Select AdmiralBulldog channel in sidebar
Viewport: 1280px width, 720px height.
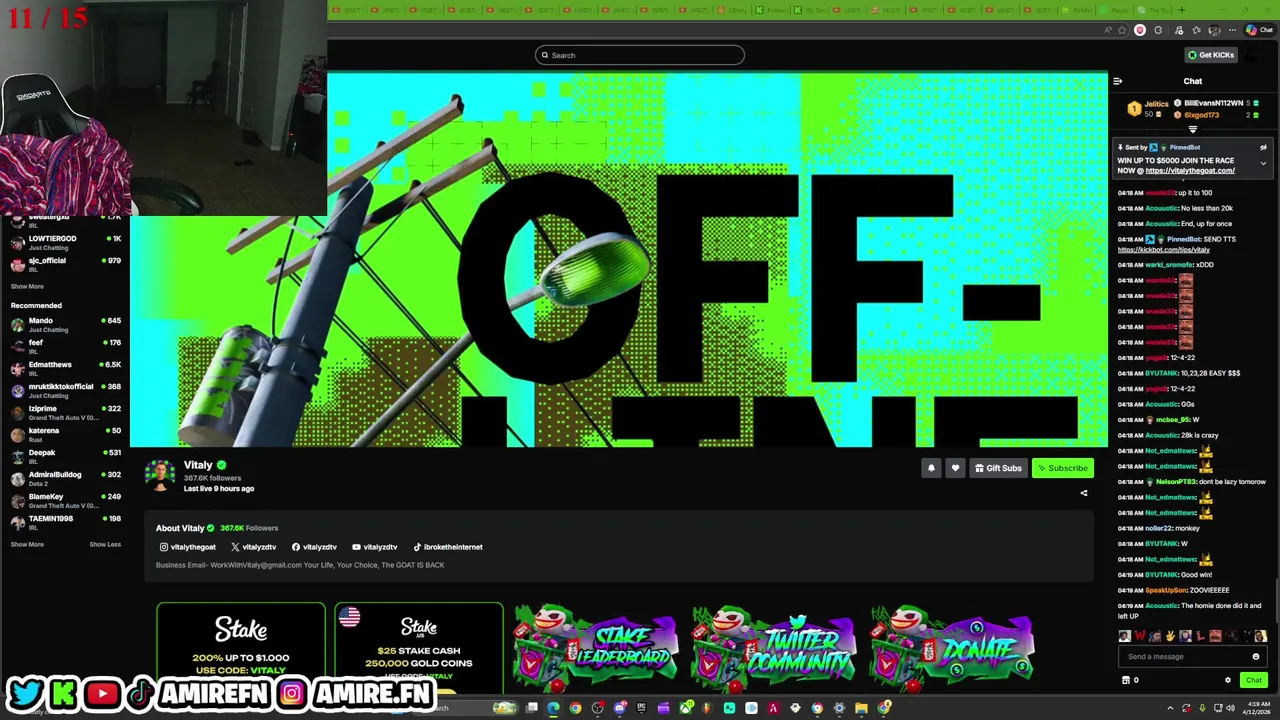65,479
